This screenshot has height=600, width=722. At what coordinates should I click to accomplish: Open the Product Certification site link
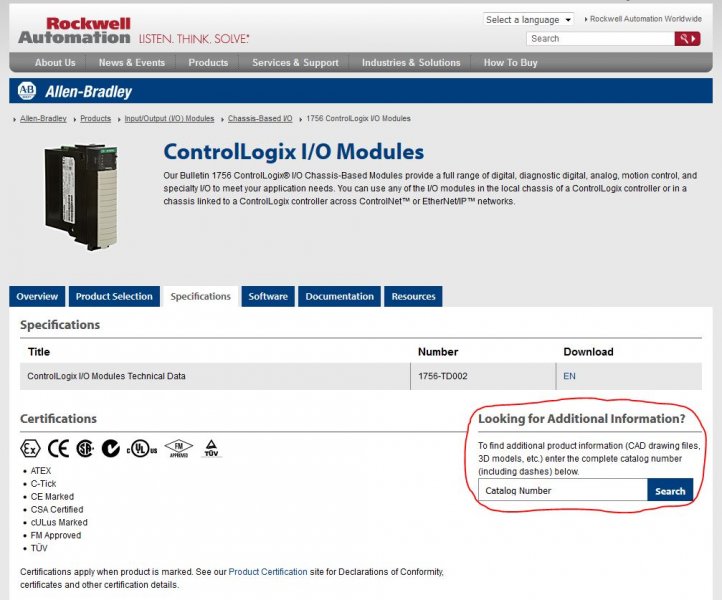tap(268, 571)
